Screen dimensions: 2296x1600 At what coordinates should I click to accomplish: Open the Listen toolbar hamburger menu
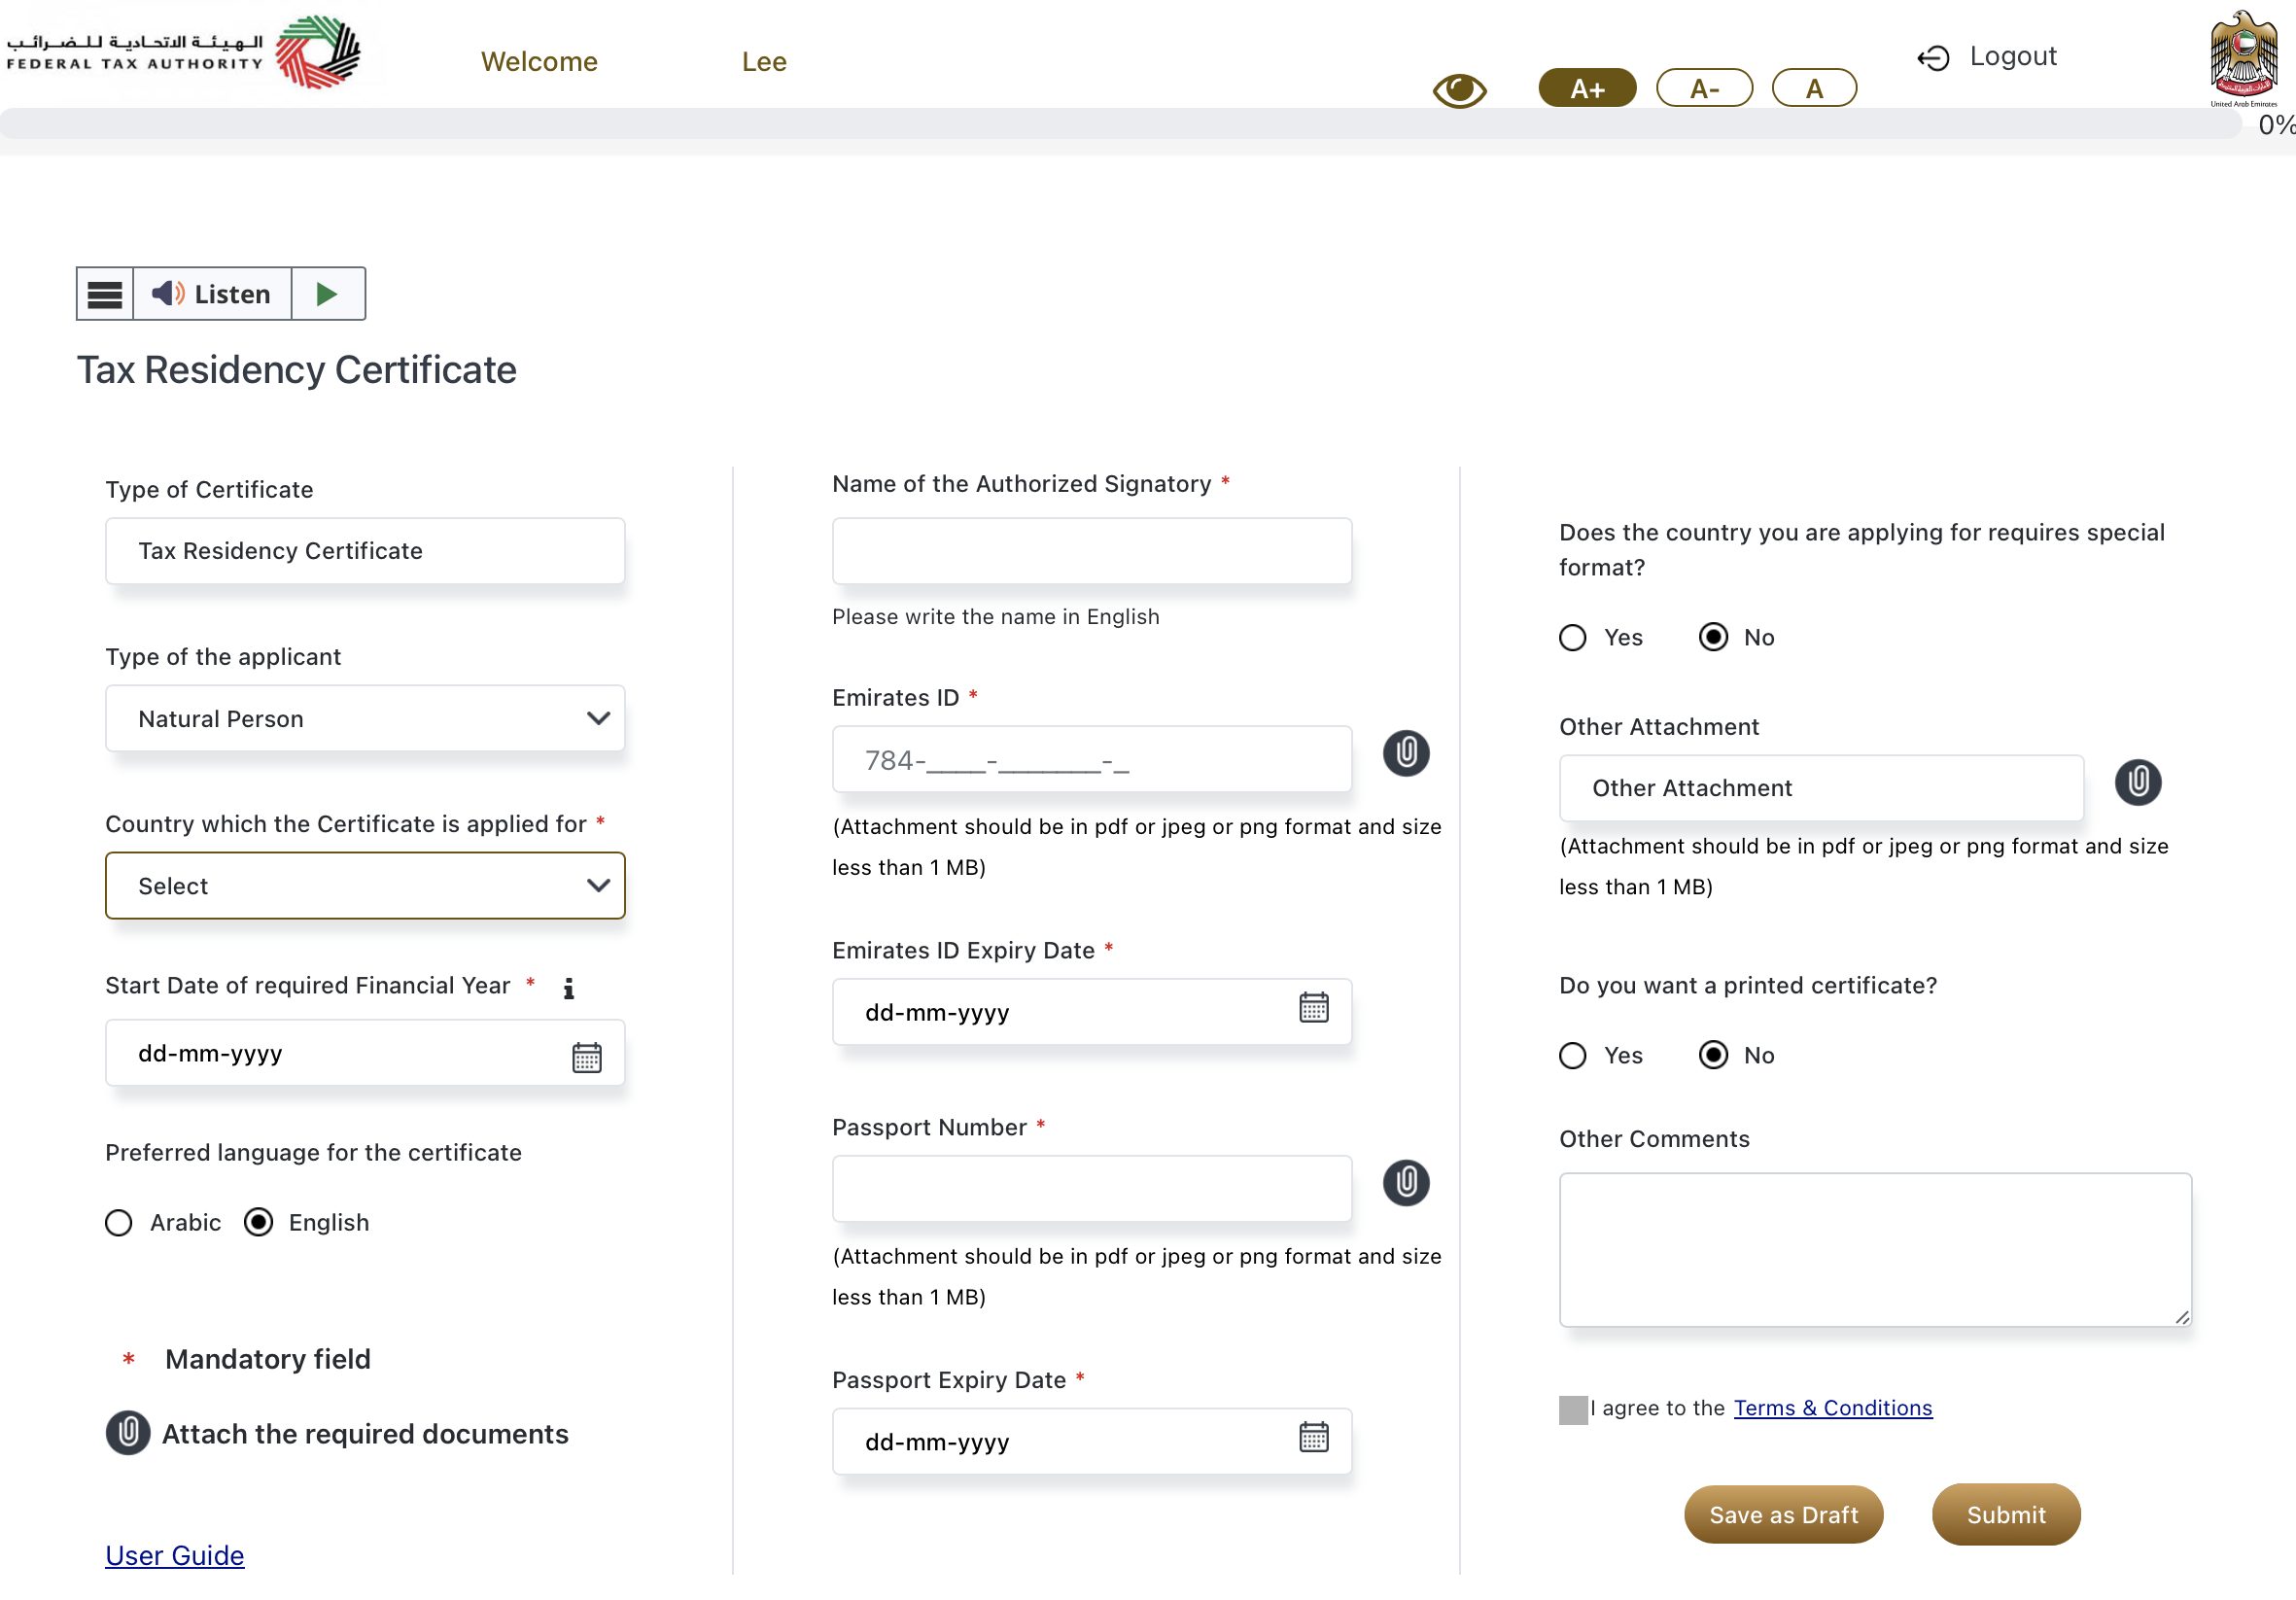105,294
